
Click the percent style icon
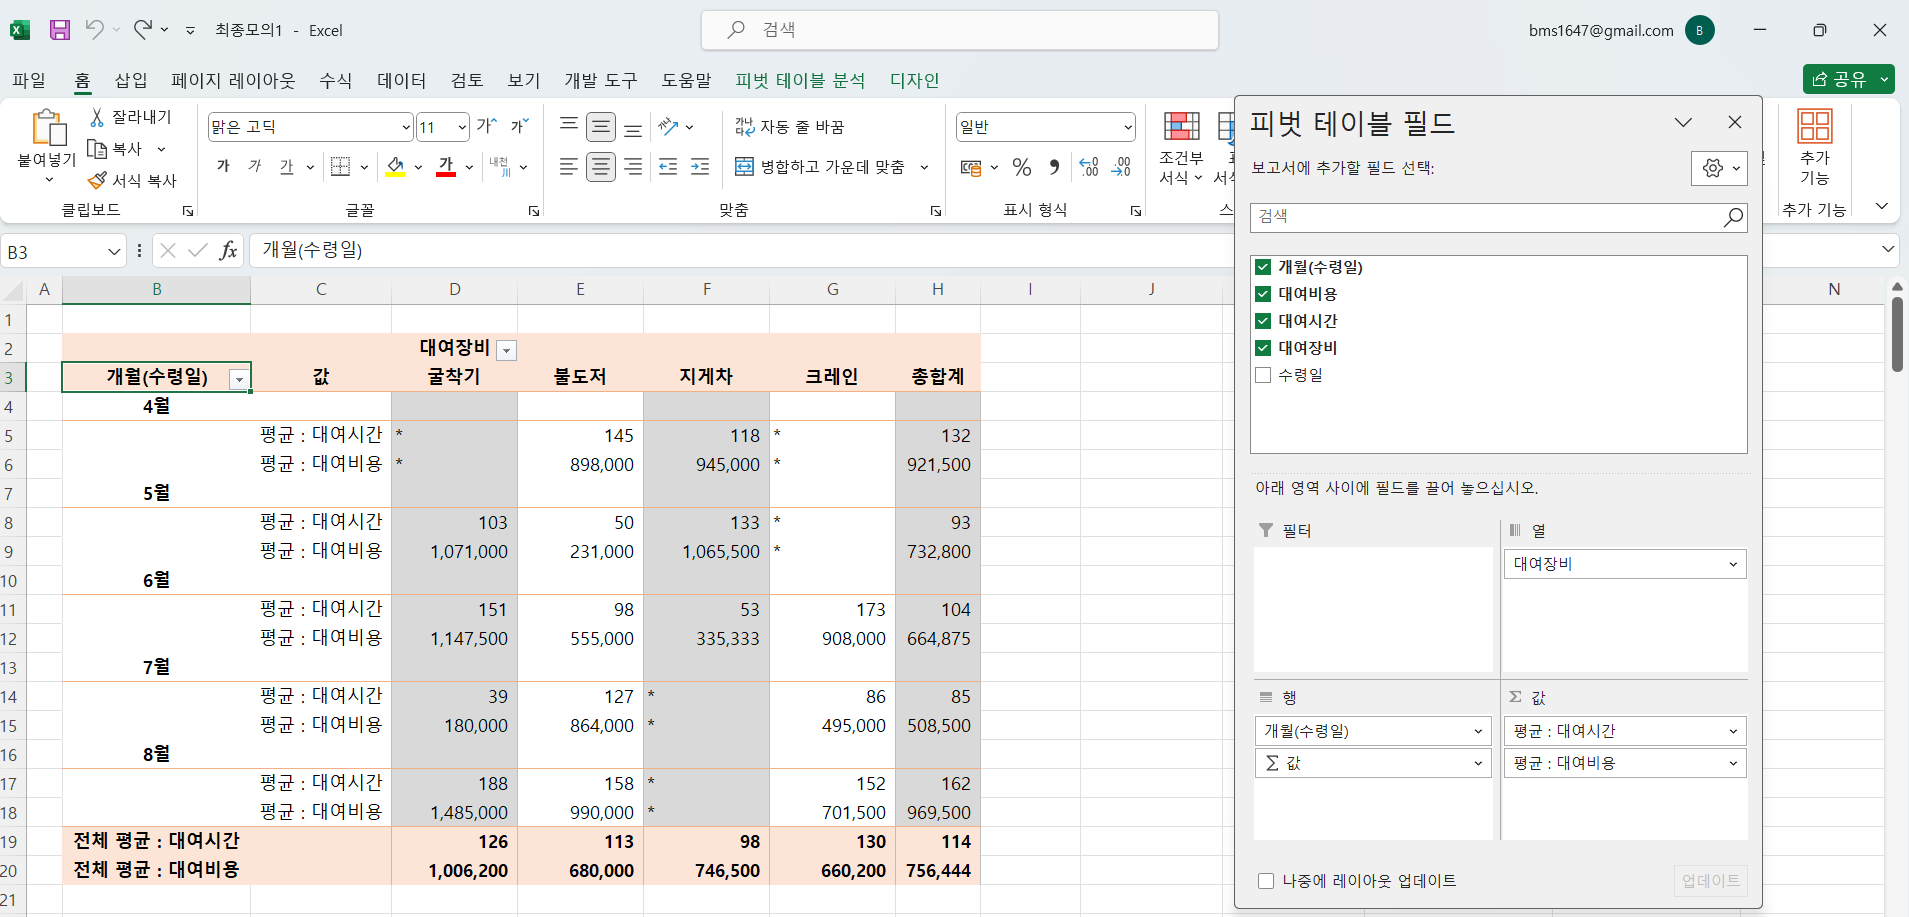point(1021,167)
